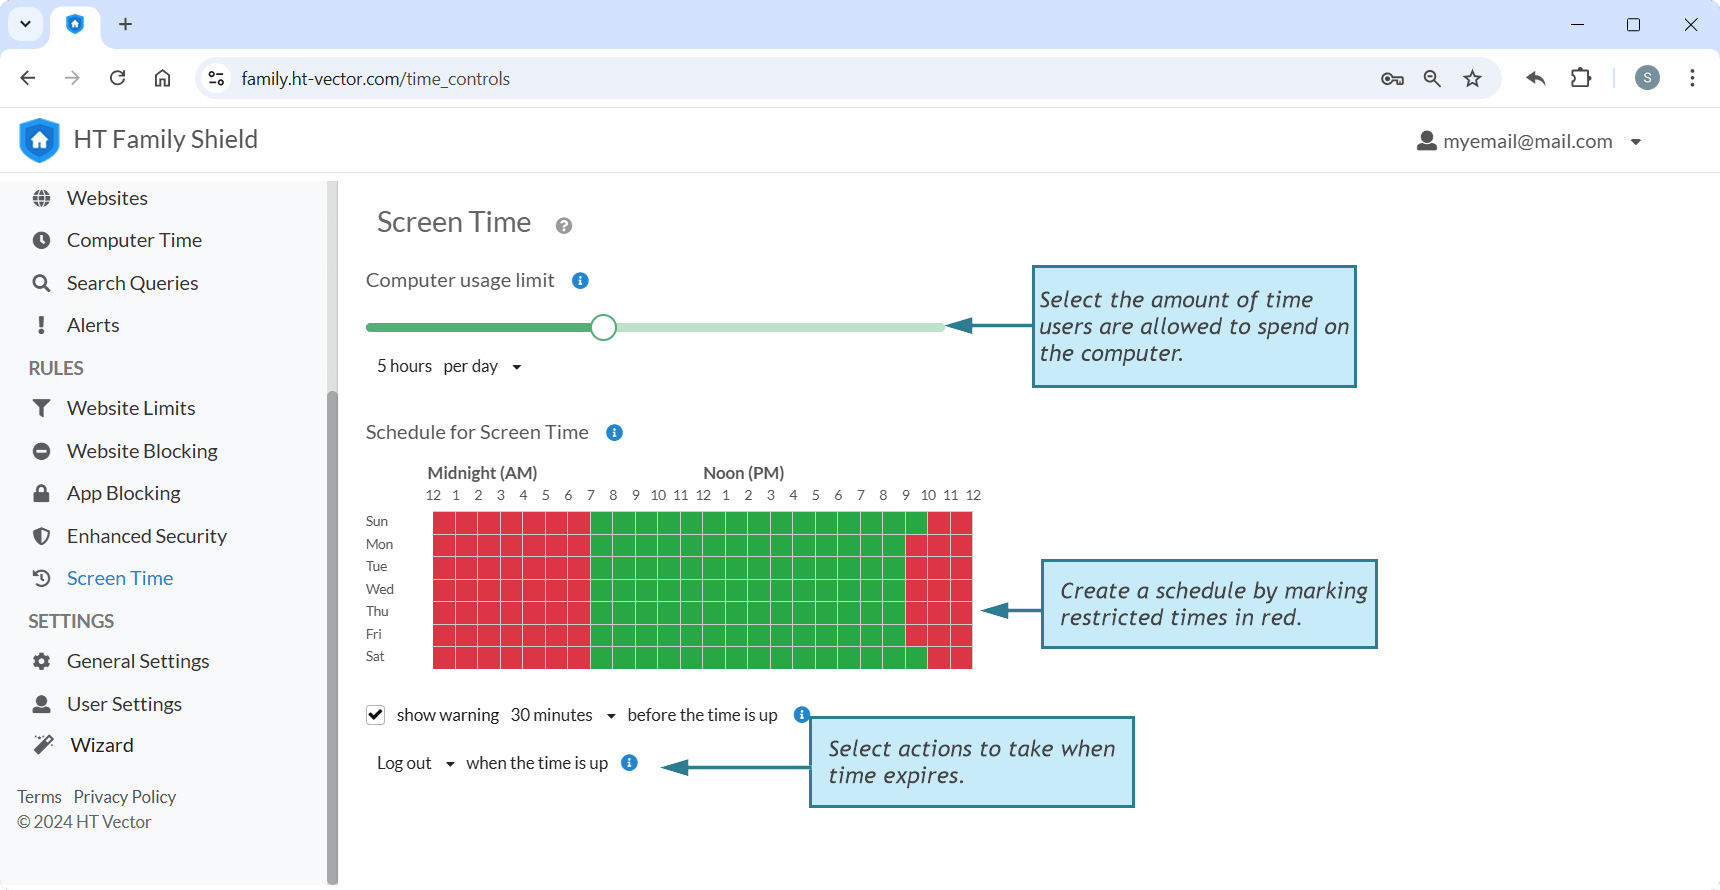Toggle the Sunday 12 AM schedule cell
Image resolution: width=1720 pixels, height=890 pixels.
click(x=444, y=522)
